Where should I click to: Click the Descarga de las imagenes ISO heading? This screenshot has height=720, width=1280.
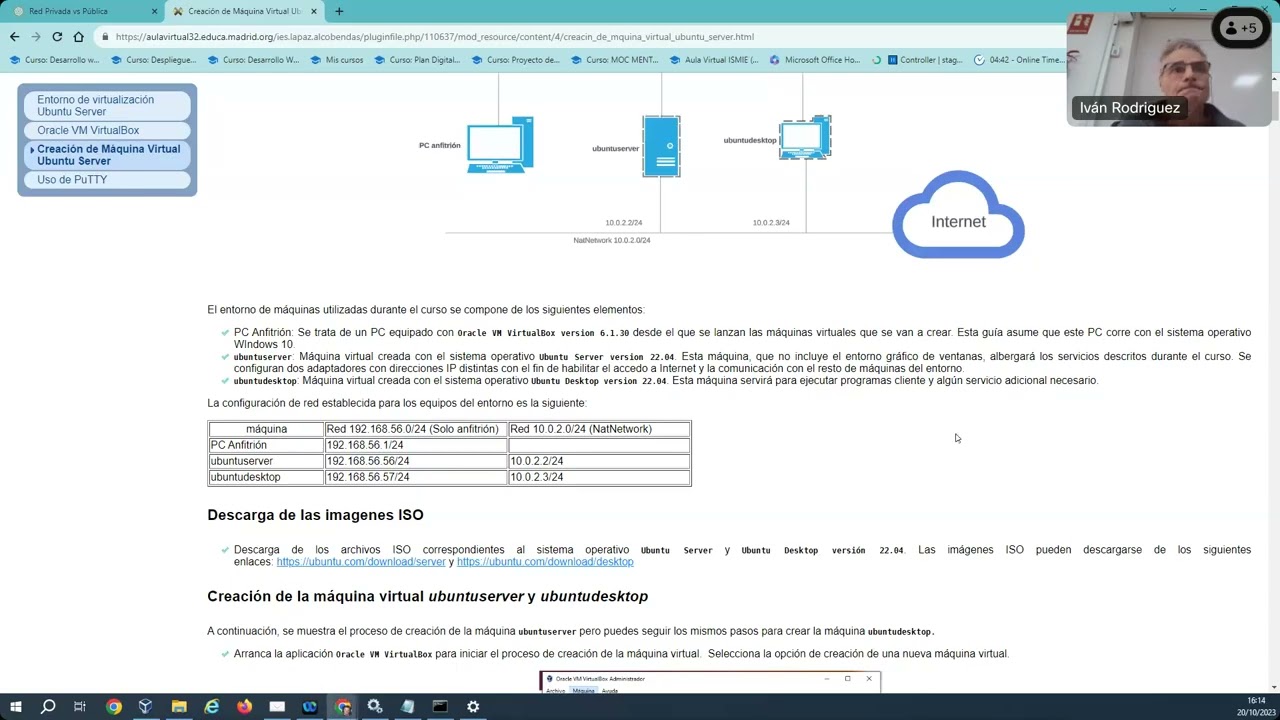coord(315,515)
